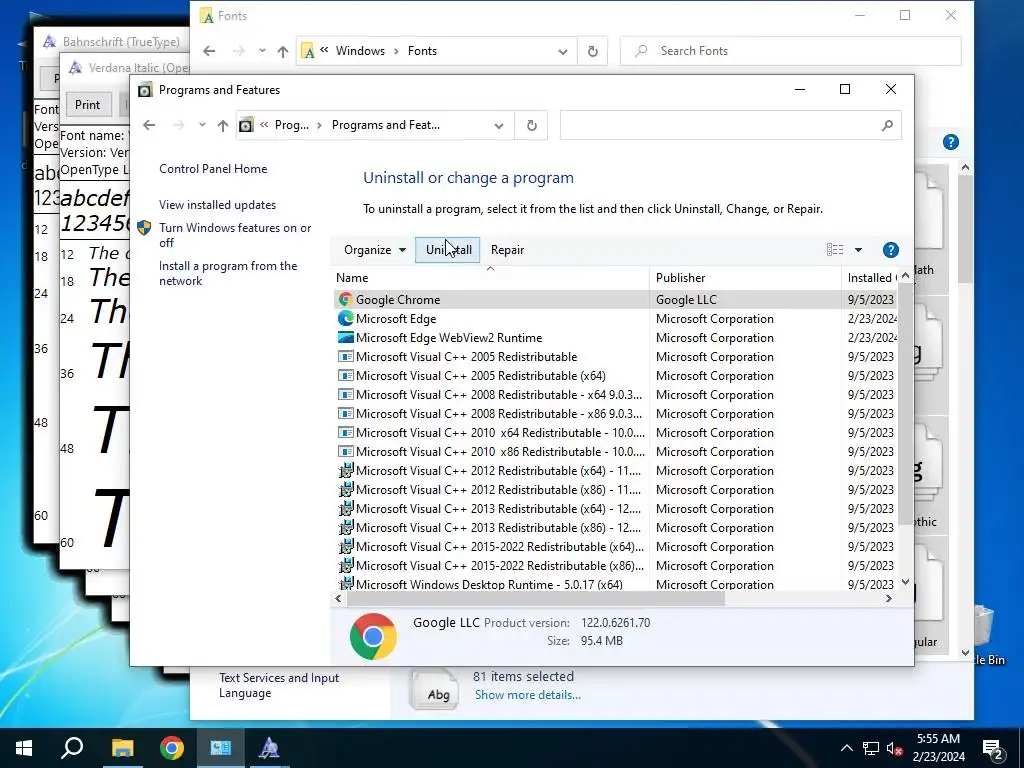This screenshot has height=768, width=1024.
Task: Go back in the Fonts window
Action: pyautogui.click(x=209, y=51)
